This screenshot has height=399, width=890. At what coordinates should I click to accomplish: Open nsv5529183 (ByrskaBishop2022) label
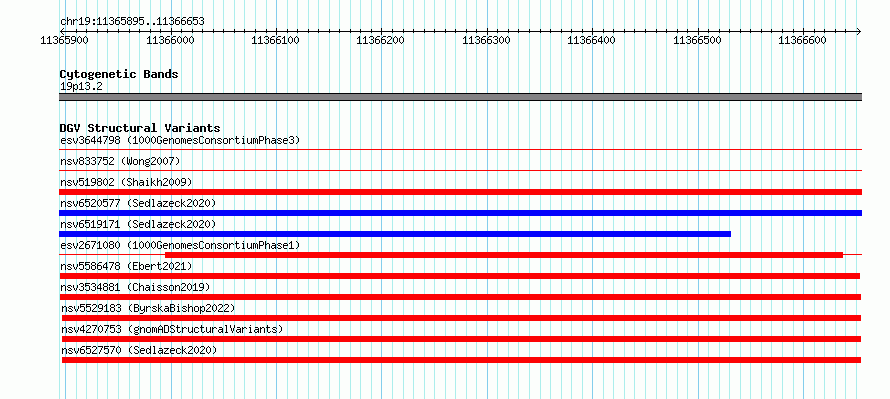[x=148, y=308]
